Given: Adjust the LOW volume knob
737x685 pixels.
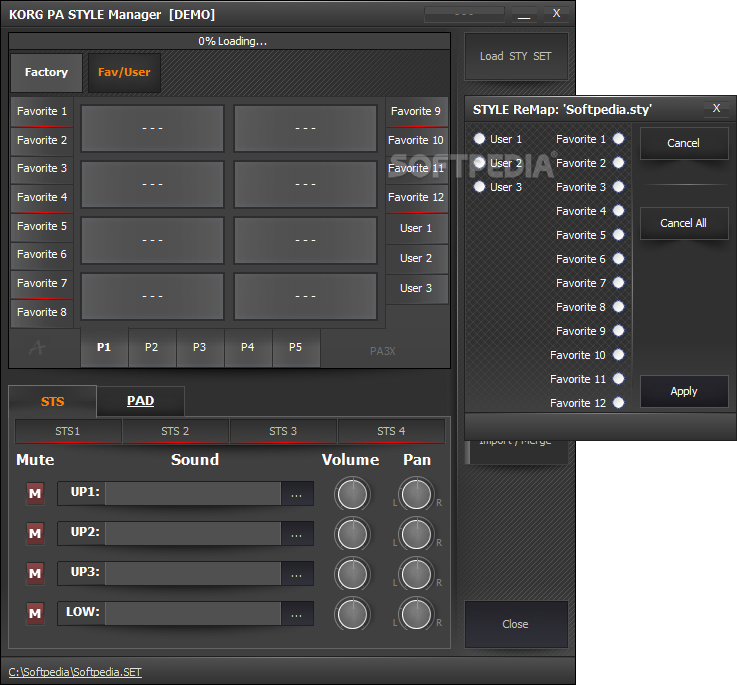Looking at the screenshot, I should (x=353, y=614).
